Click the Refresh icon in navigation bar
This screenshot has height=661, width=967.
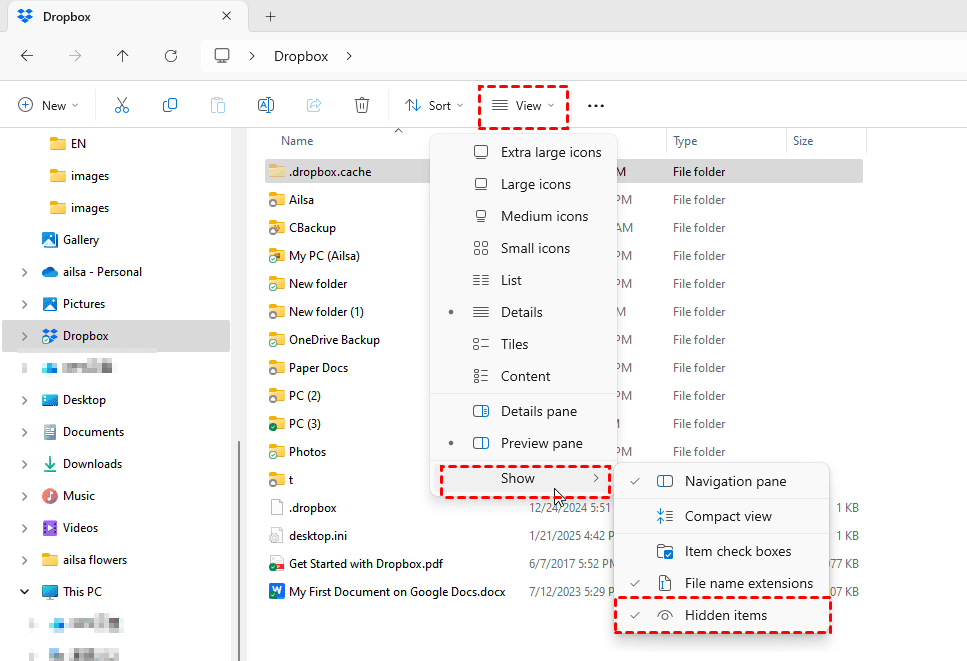coord(171,56)
